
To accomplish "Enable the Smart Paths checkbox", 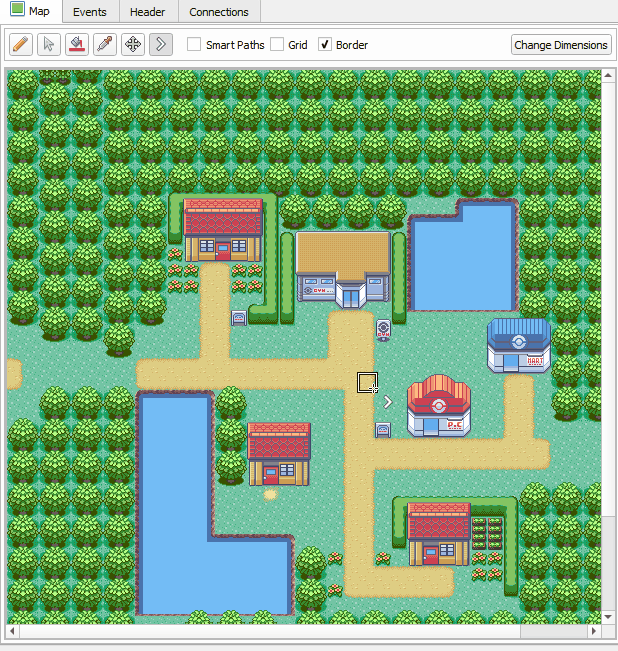I will [194, 44].
